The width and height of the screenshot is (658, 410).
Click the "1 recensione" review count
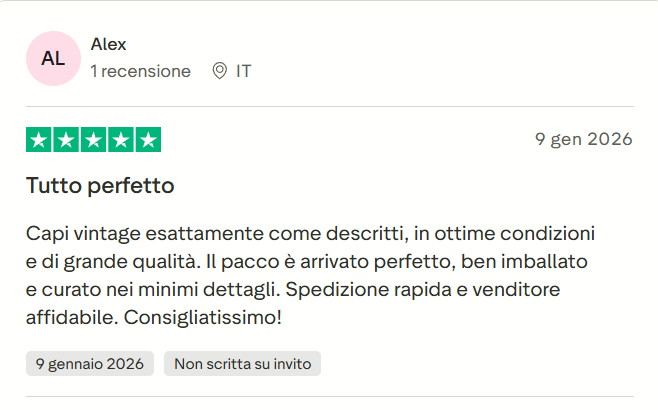point(140,72)
